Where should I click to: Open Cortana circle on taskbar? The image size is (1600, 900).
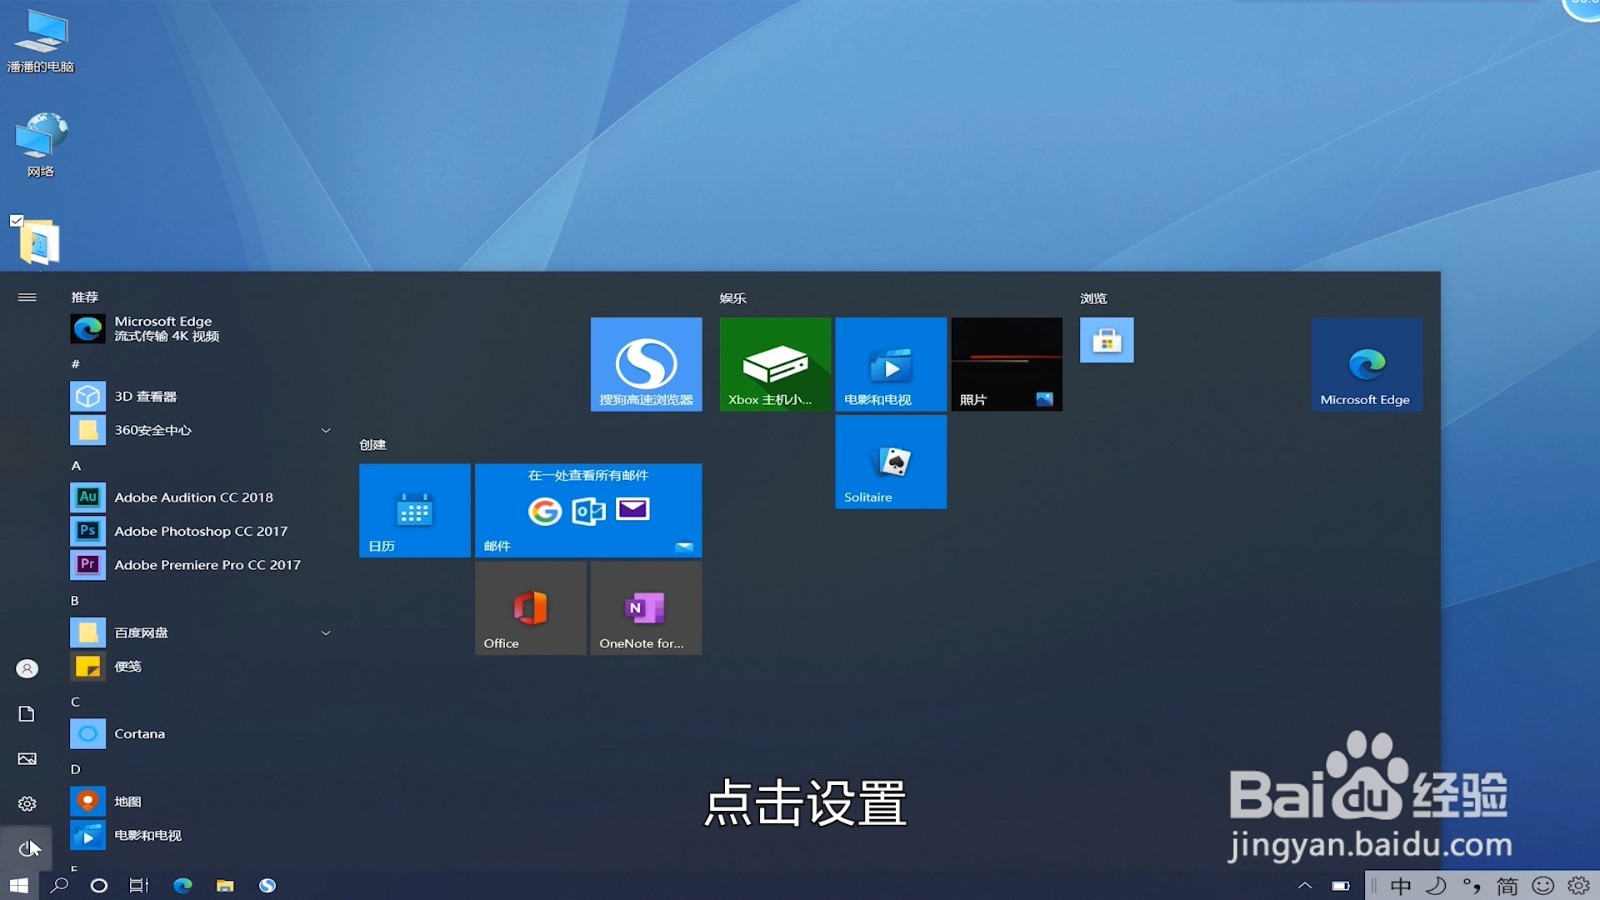tap(99, 885)
